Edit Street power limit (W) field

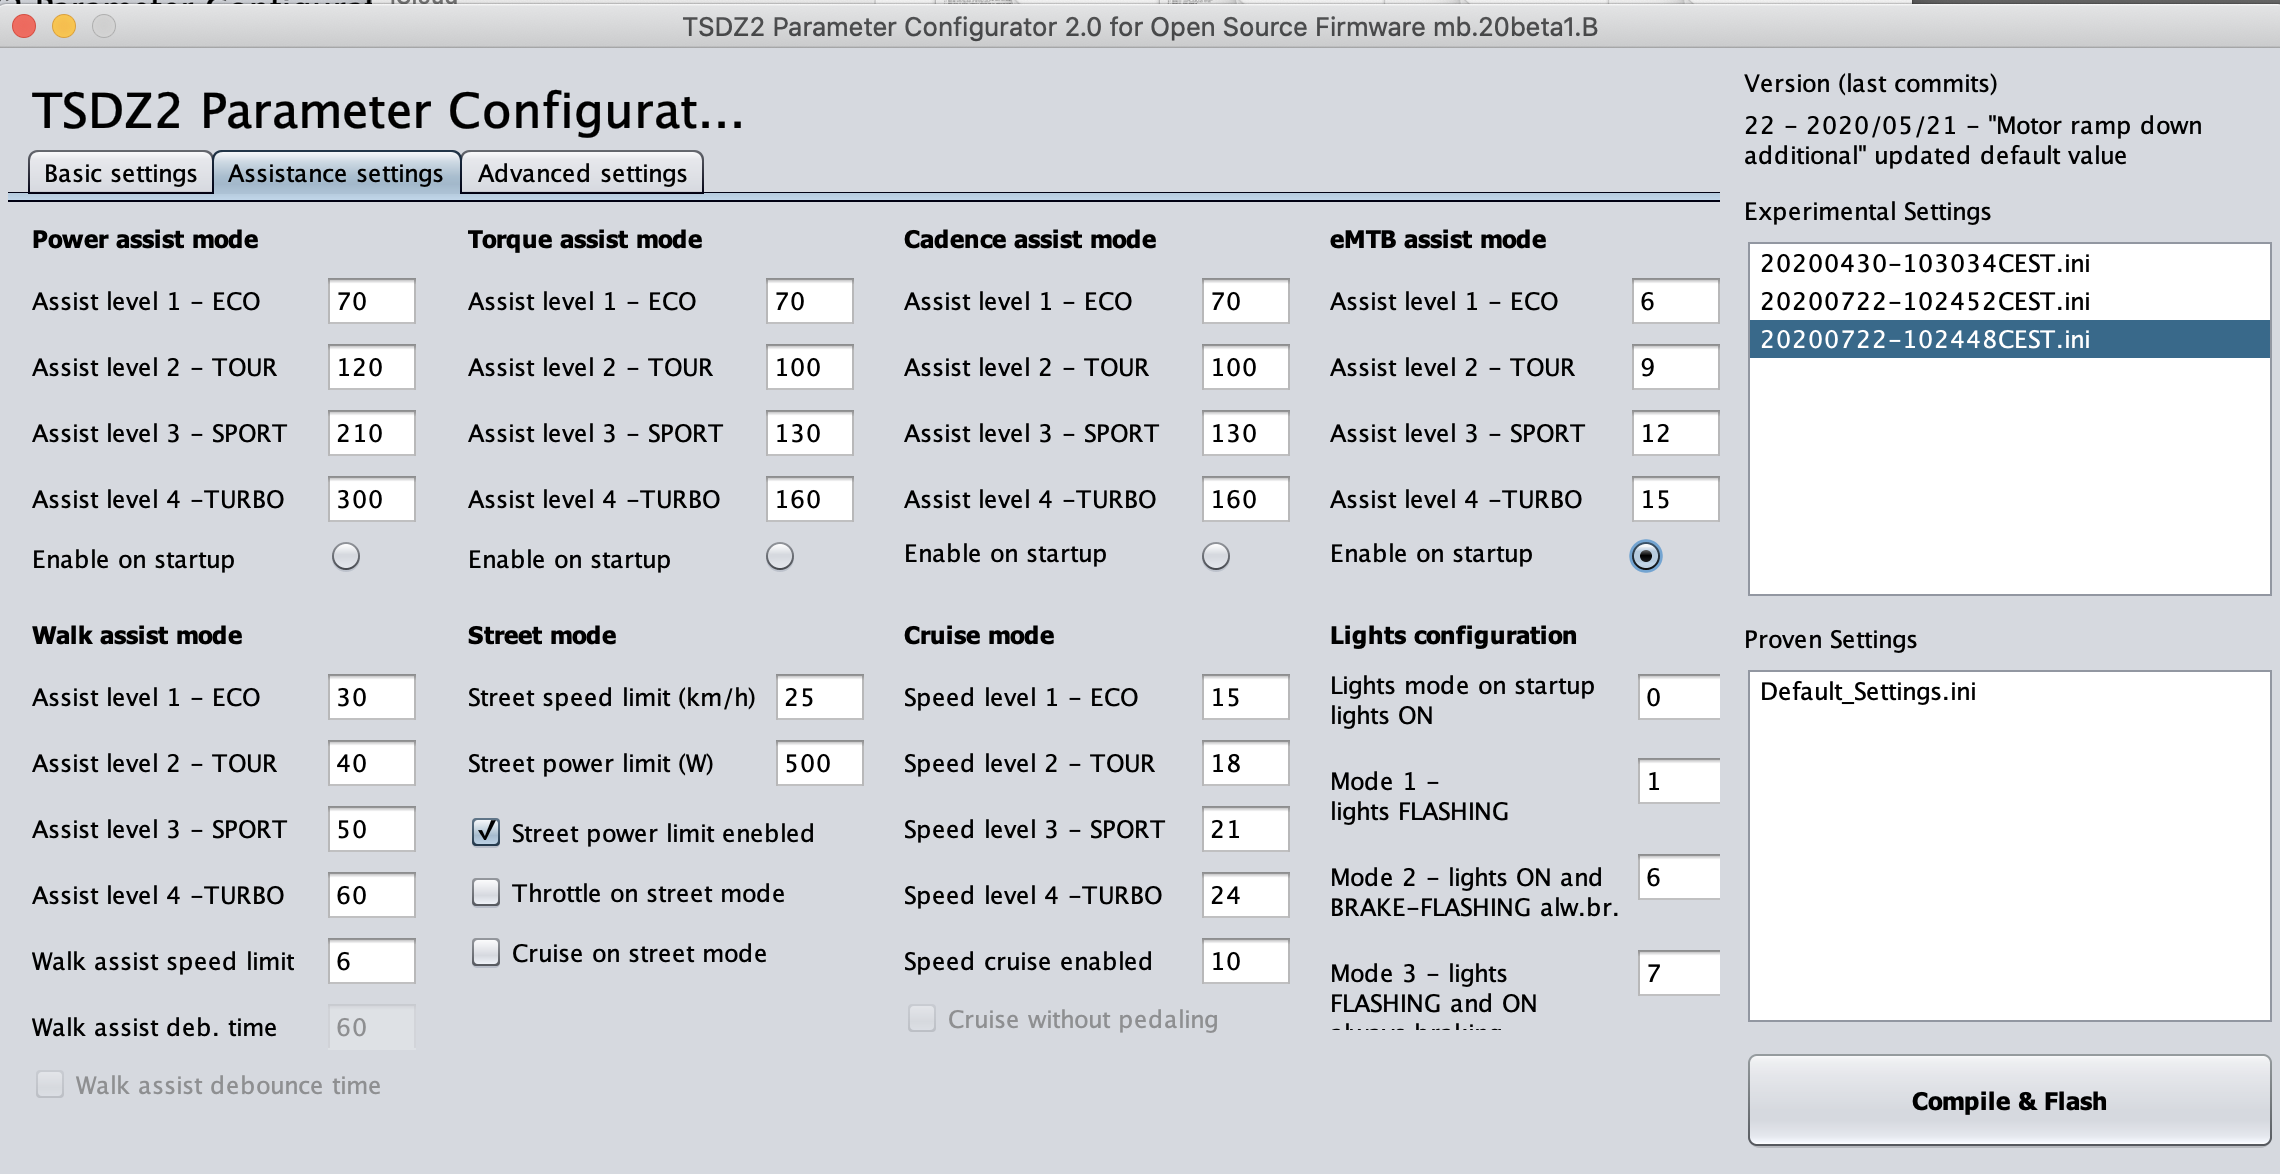pyautogui.click(x=819, y=763)
